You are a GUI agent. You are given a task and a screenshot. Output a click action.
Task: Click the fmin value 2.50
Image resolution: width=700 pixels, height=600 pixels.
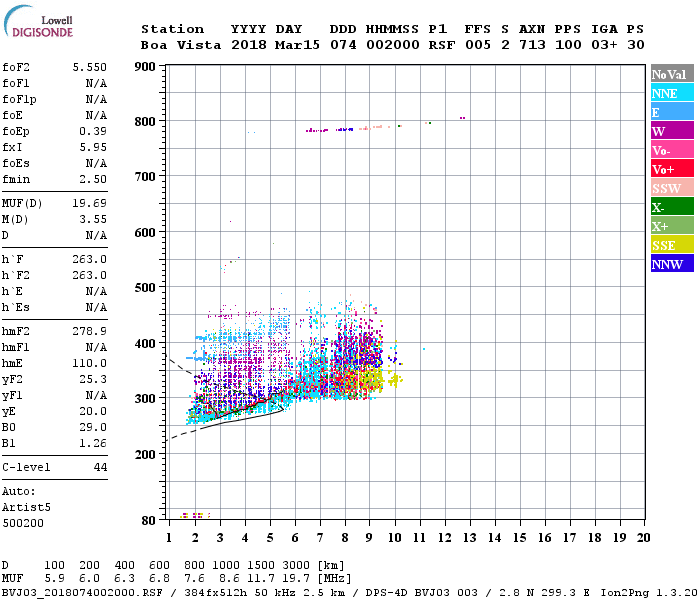click(x=93, y=179)
